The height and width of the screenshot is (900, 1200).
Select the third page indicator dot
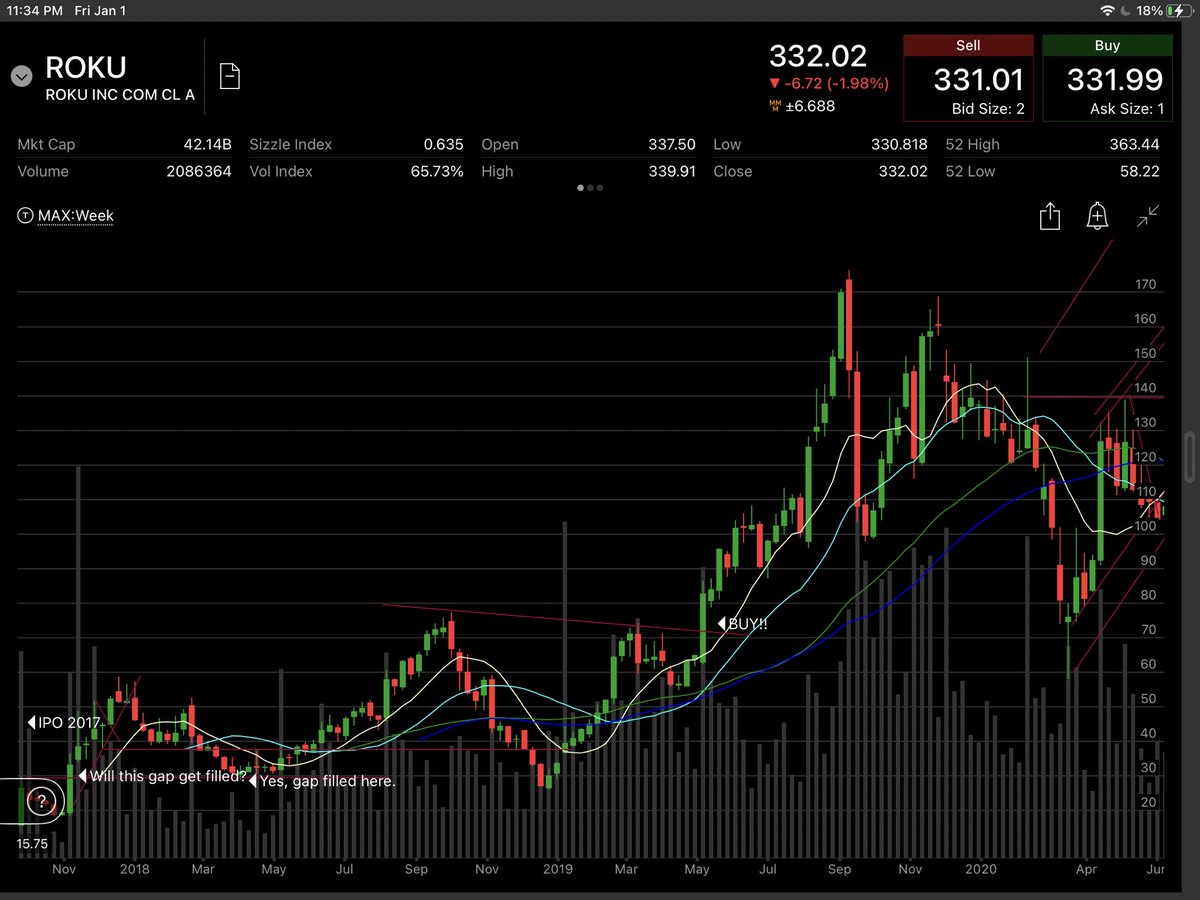pyautogui.click(x=602, y=187)
